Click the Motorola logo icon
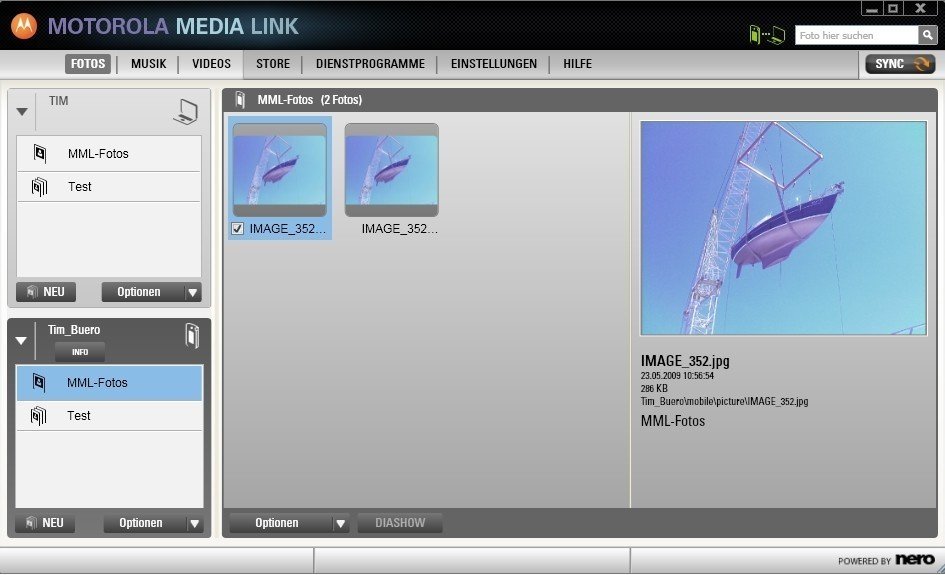 [24, 26]
